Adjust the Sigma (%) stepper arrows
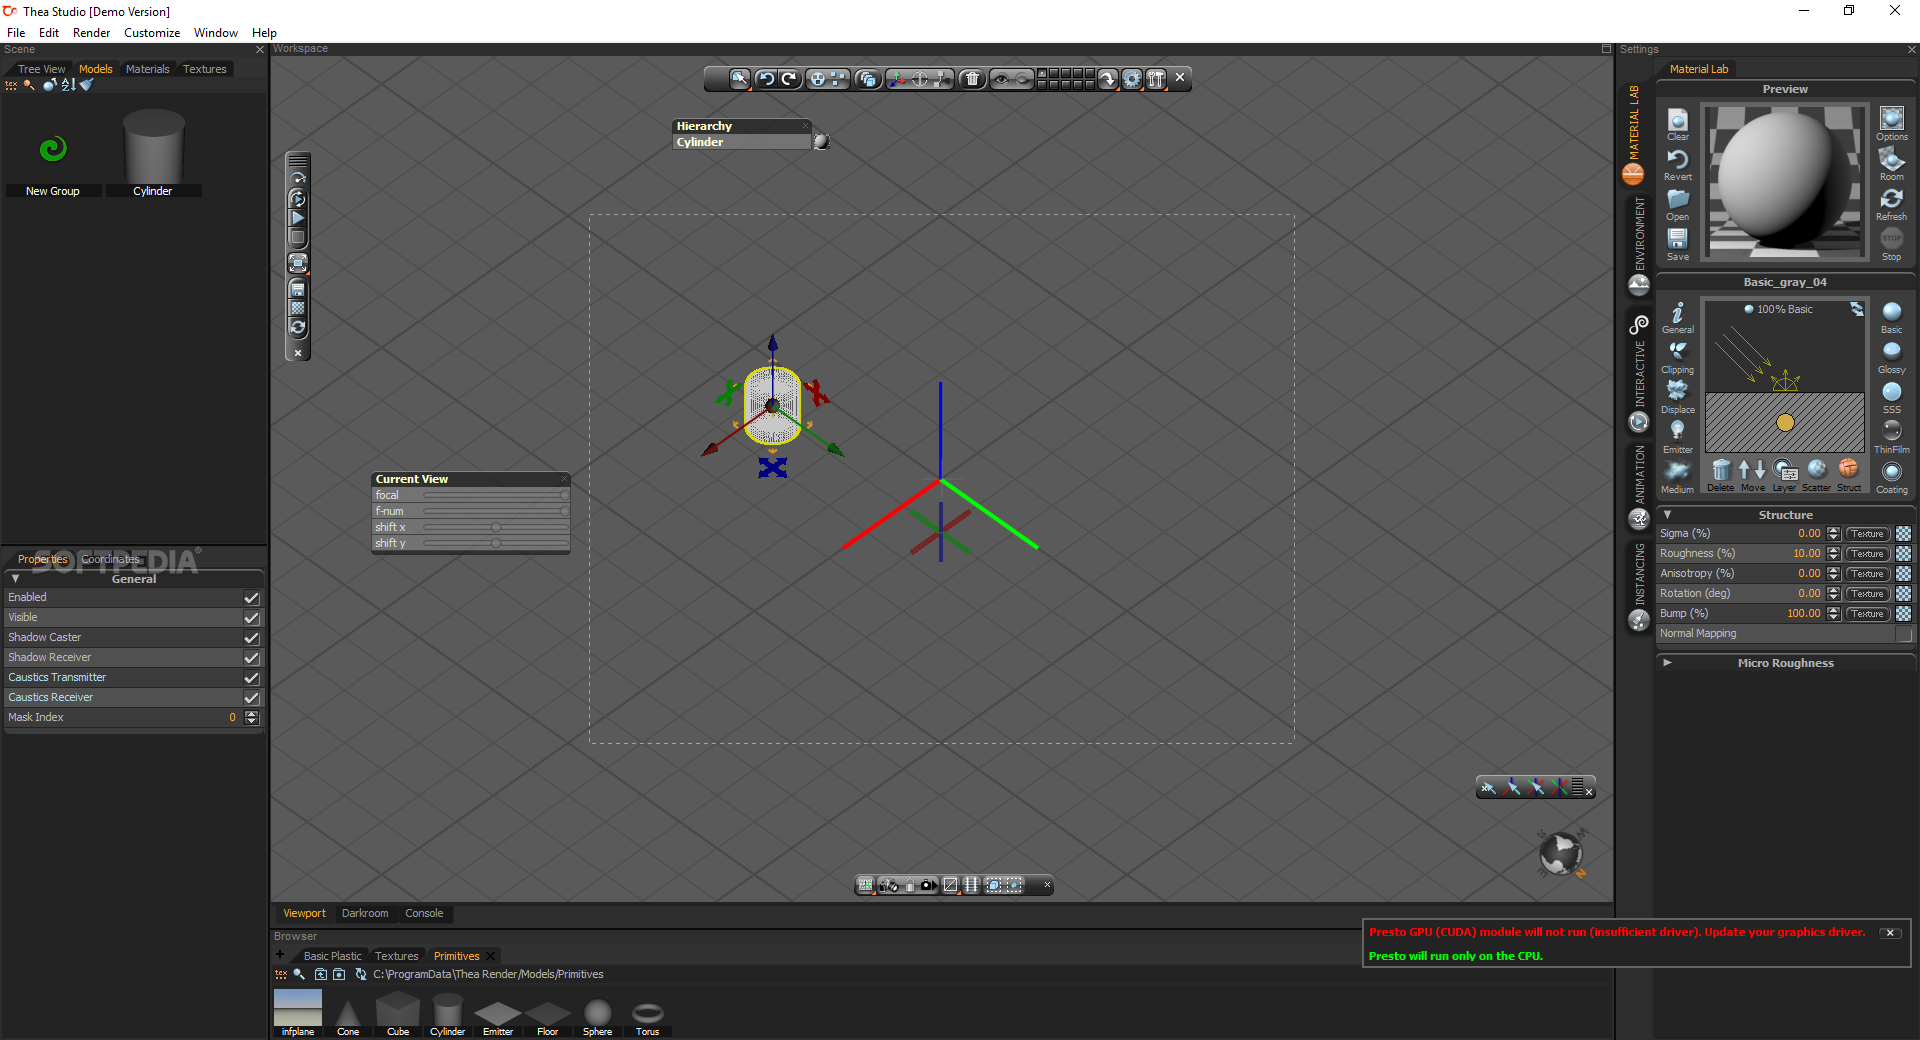 (1833, 534)
